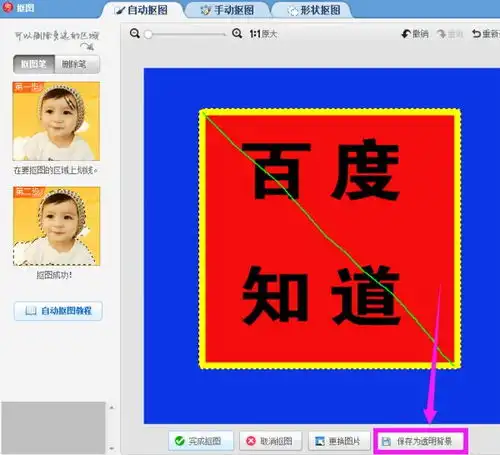500x455 pixels.
Task: Click the zoom slider handle
Action: tap(148, 34)
